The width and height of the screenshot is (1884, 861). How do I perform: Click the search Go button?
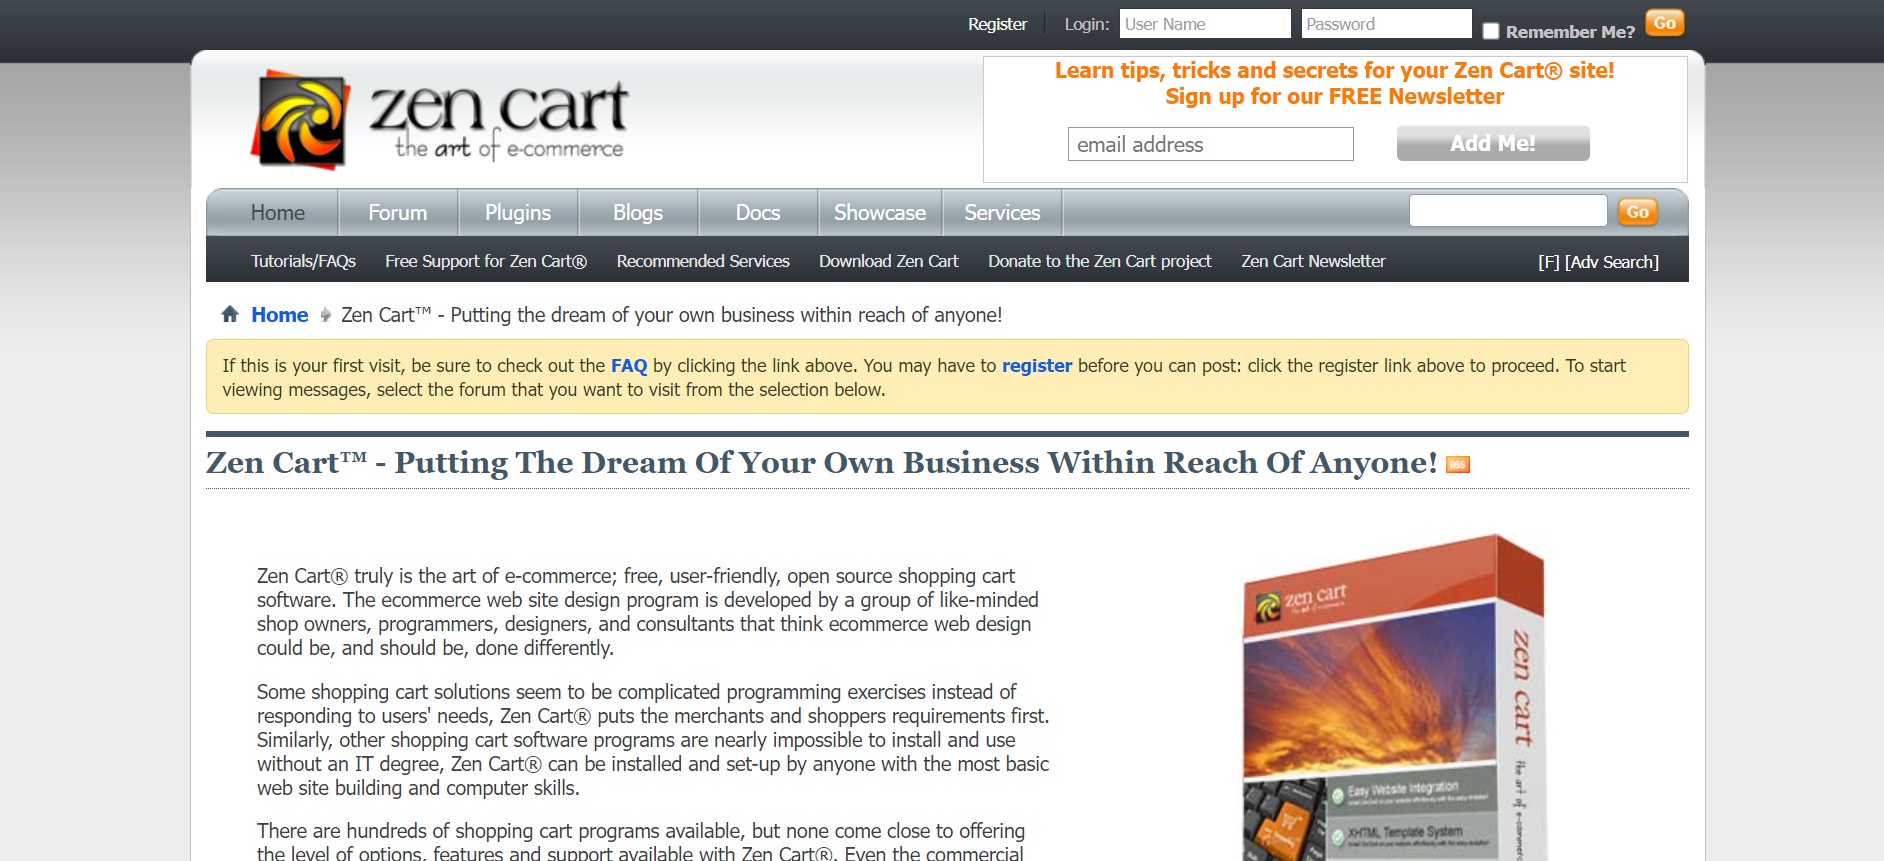1638,212
